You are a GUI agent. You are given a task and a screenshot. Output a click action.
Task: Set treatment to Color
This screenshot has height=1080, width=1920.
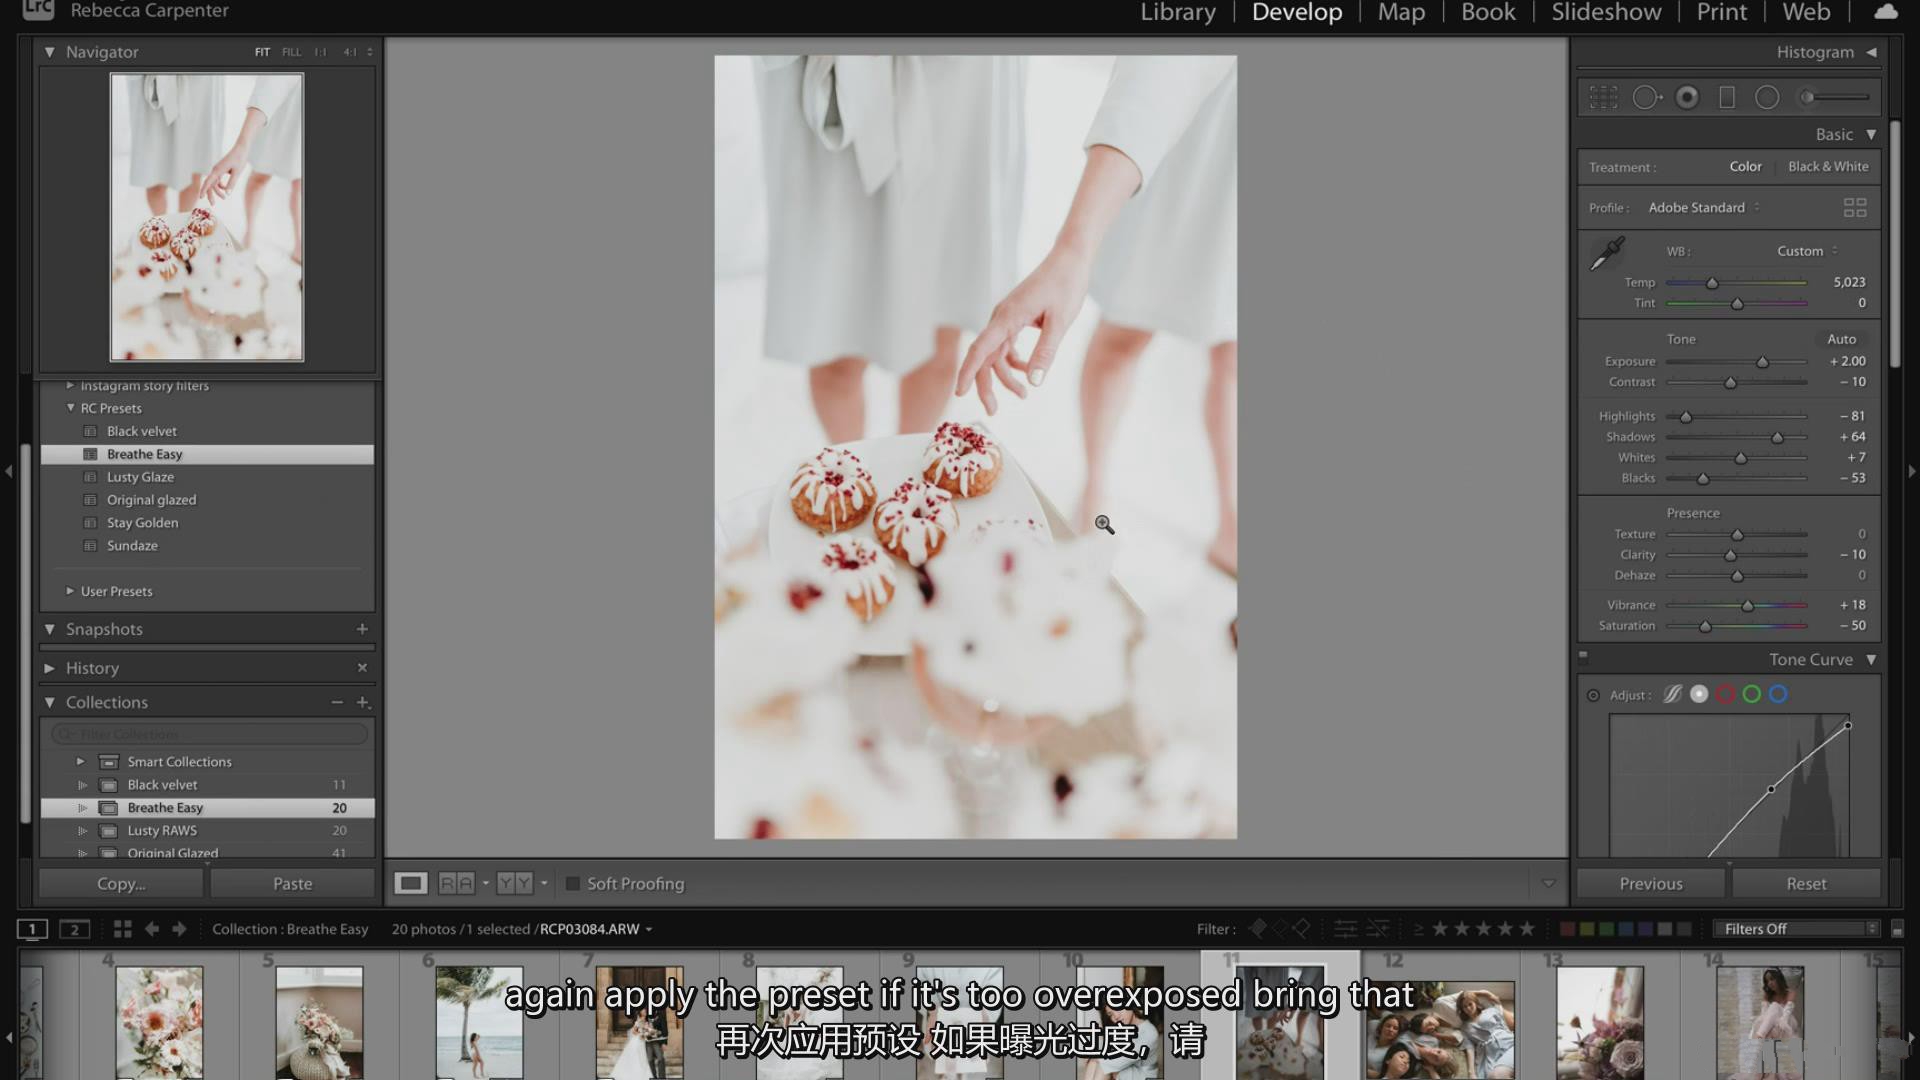click(1745, 166)
